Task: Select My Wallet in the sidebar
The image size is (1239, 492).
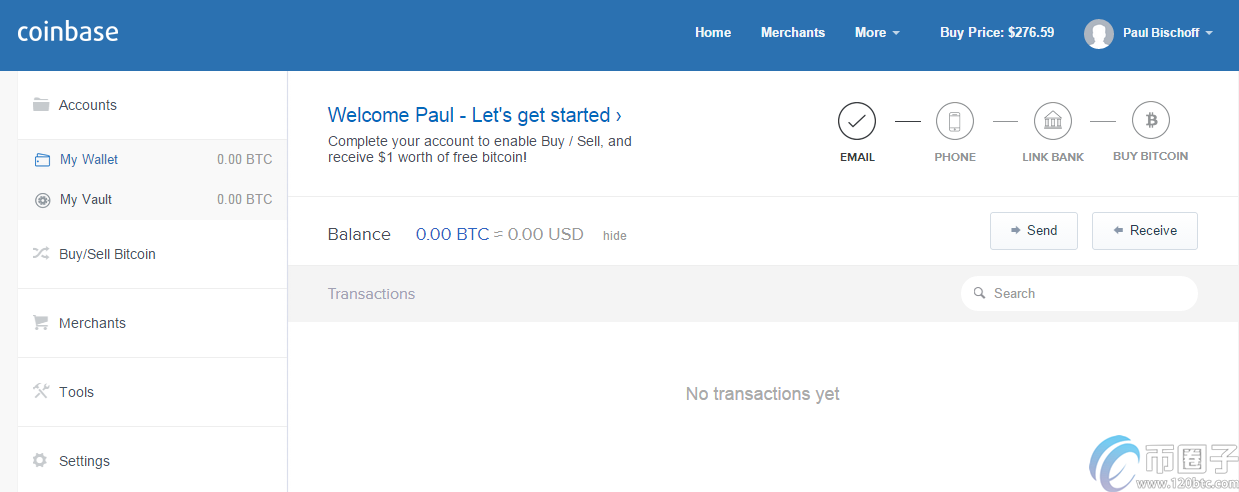Action: (x=89, y=160)
